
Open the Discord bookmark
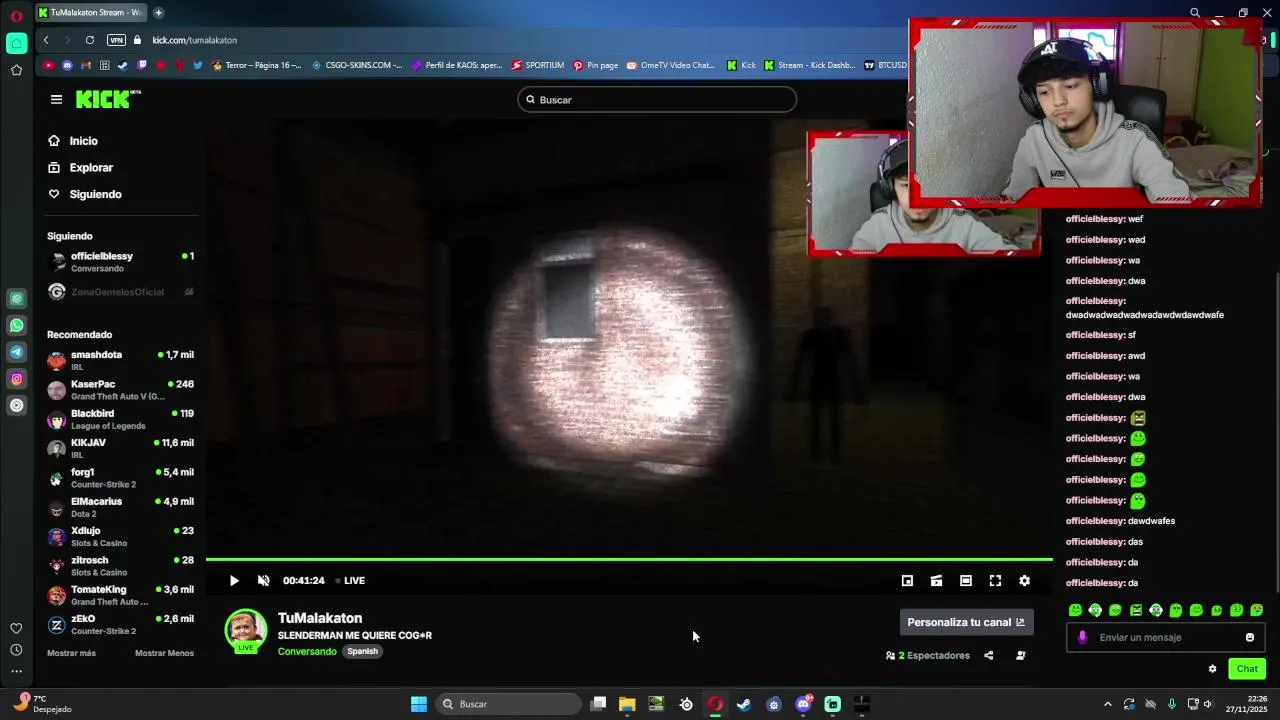coord(67,65)
